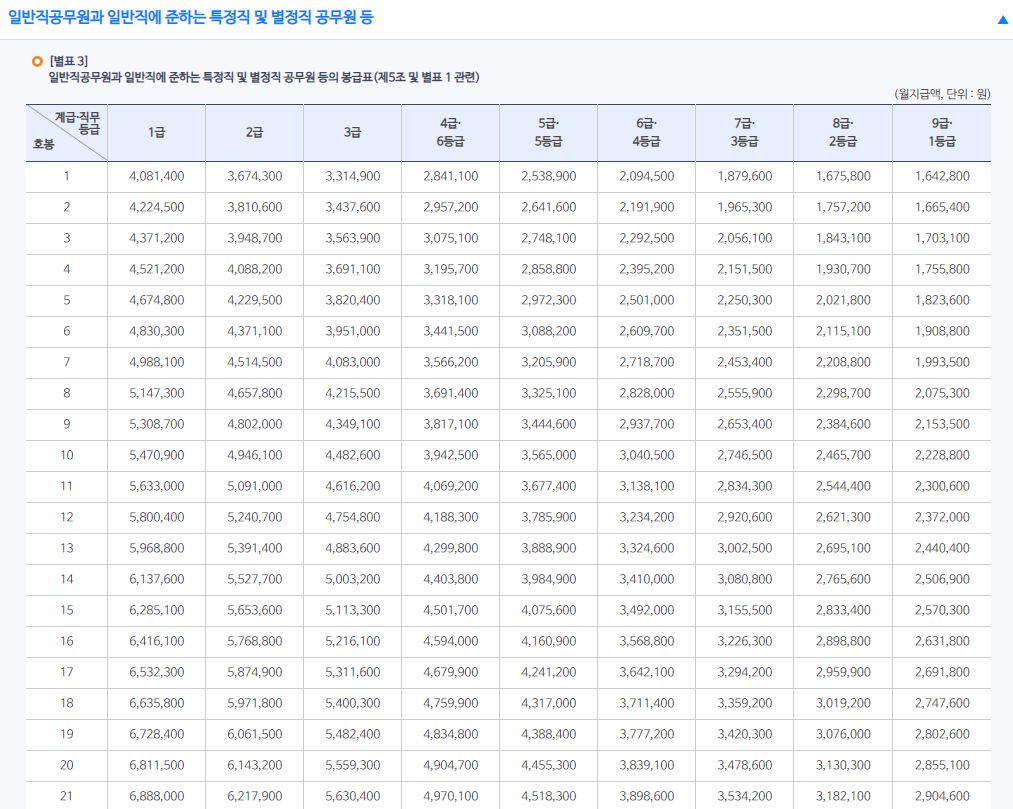Click the 계급·직무등급 / 호봉 corner header cell
Screen dimensions: 1013x809
coord(67,133)
